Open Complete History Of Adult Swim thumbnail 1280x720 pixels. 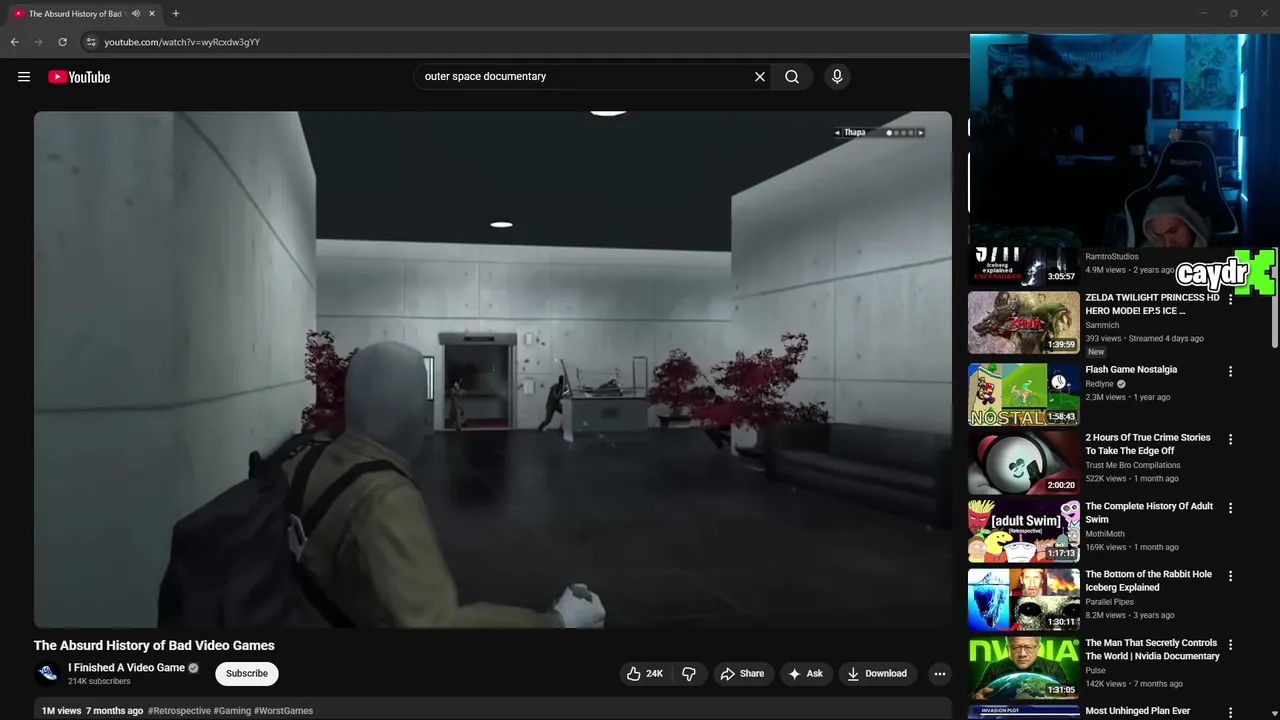[x=1024, y=531]
